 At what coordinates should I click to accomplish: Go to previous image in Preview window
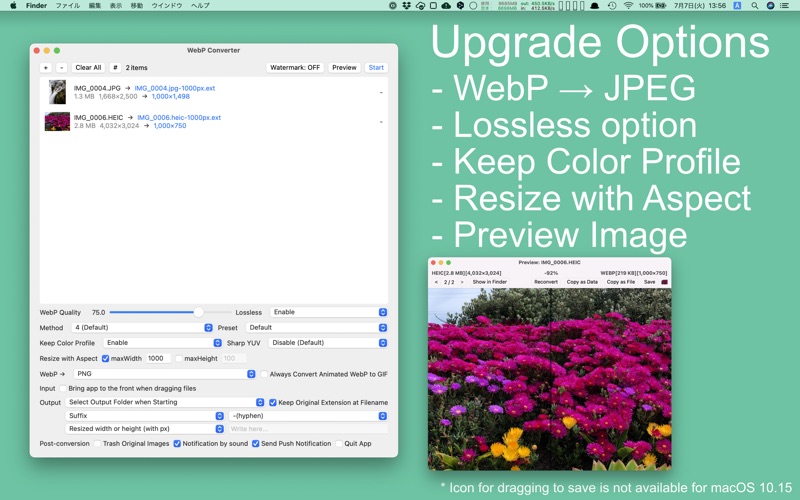coord(436,282)
